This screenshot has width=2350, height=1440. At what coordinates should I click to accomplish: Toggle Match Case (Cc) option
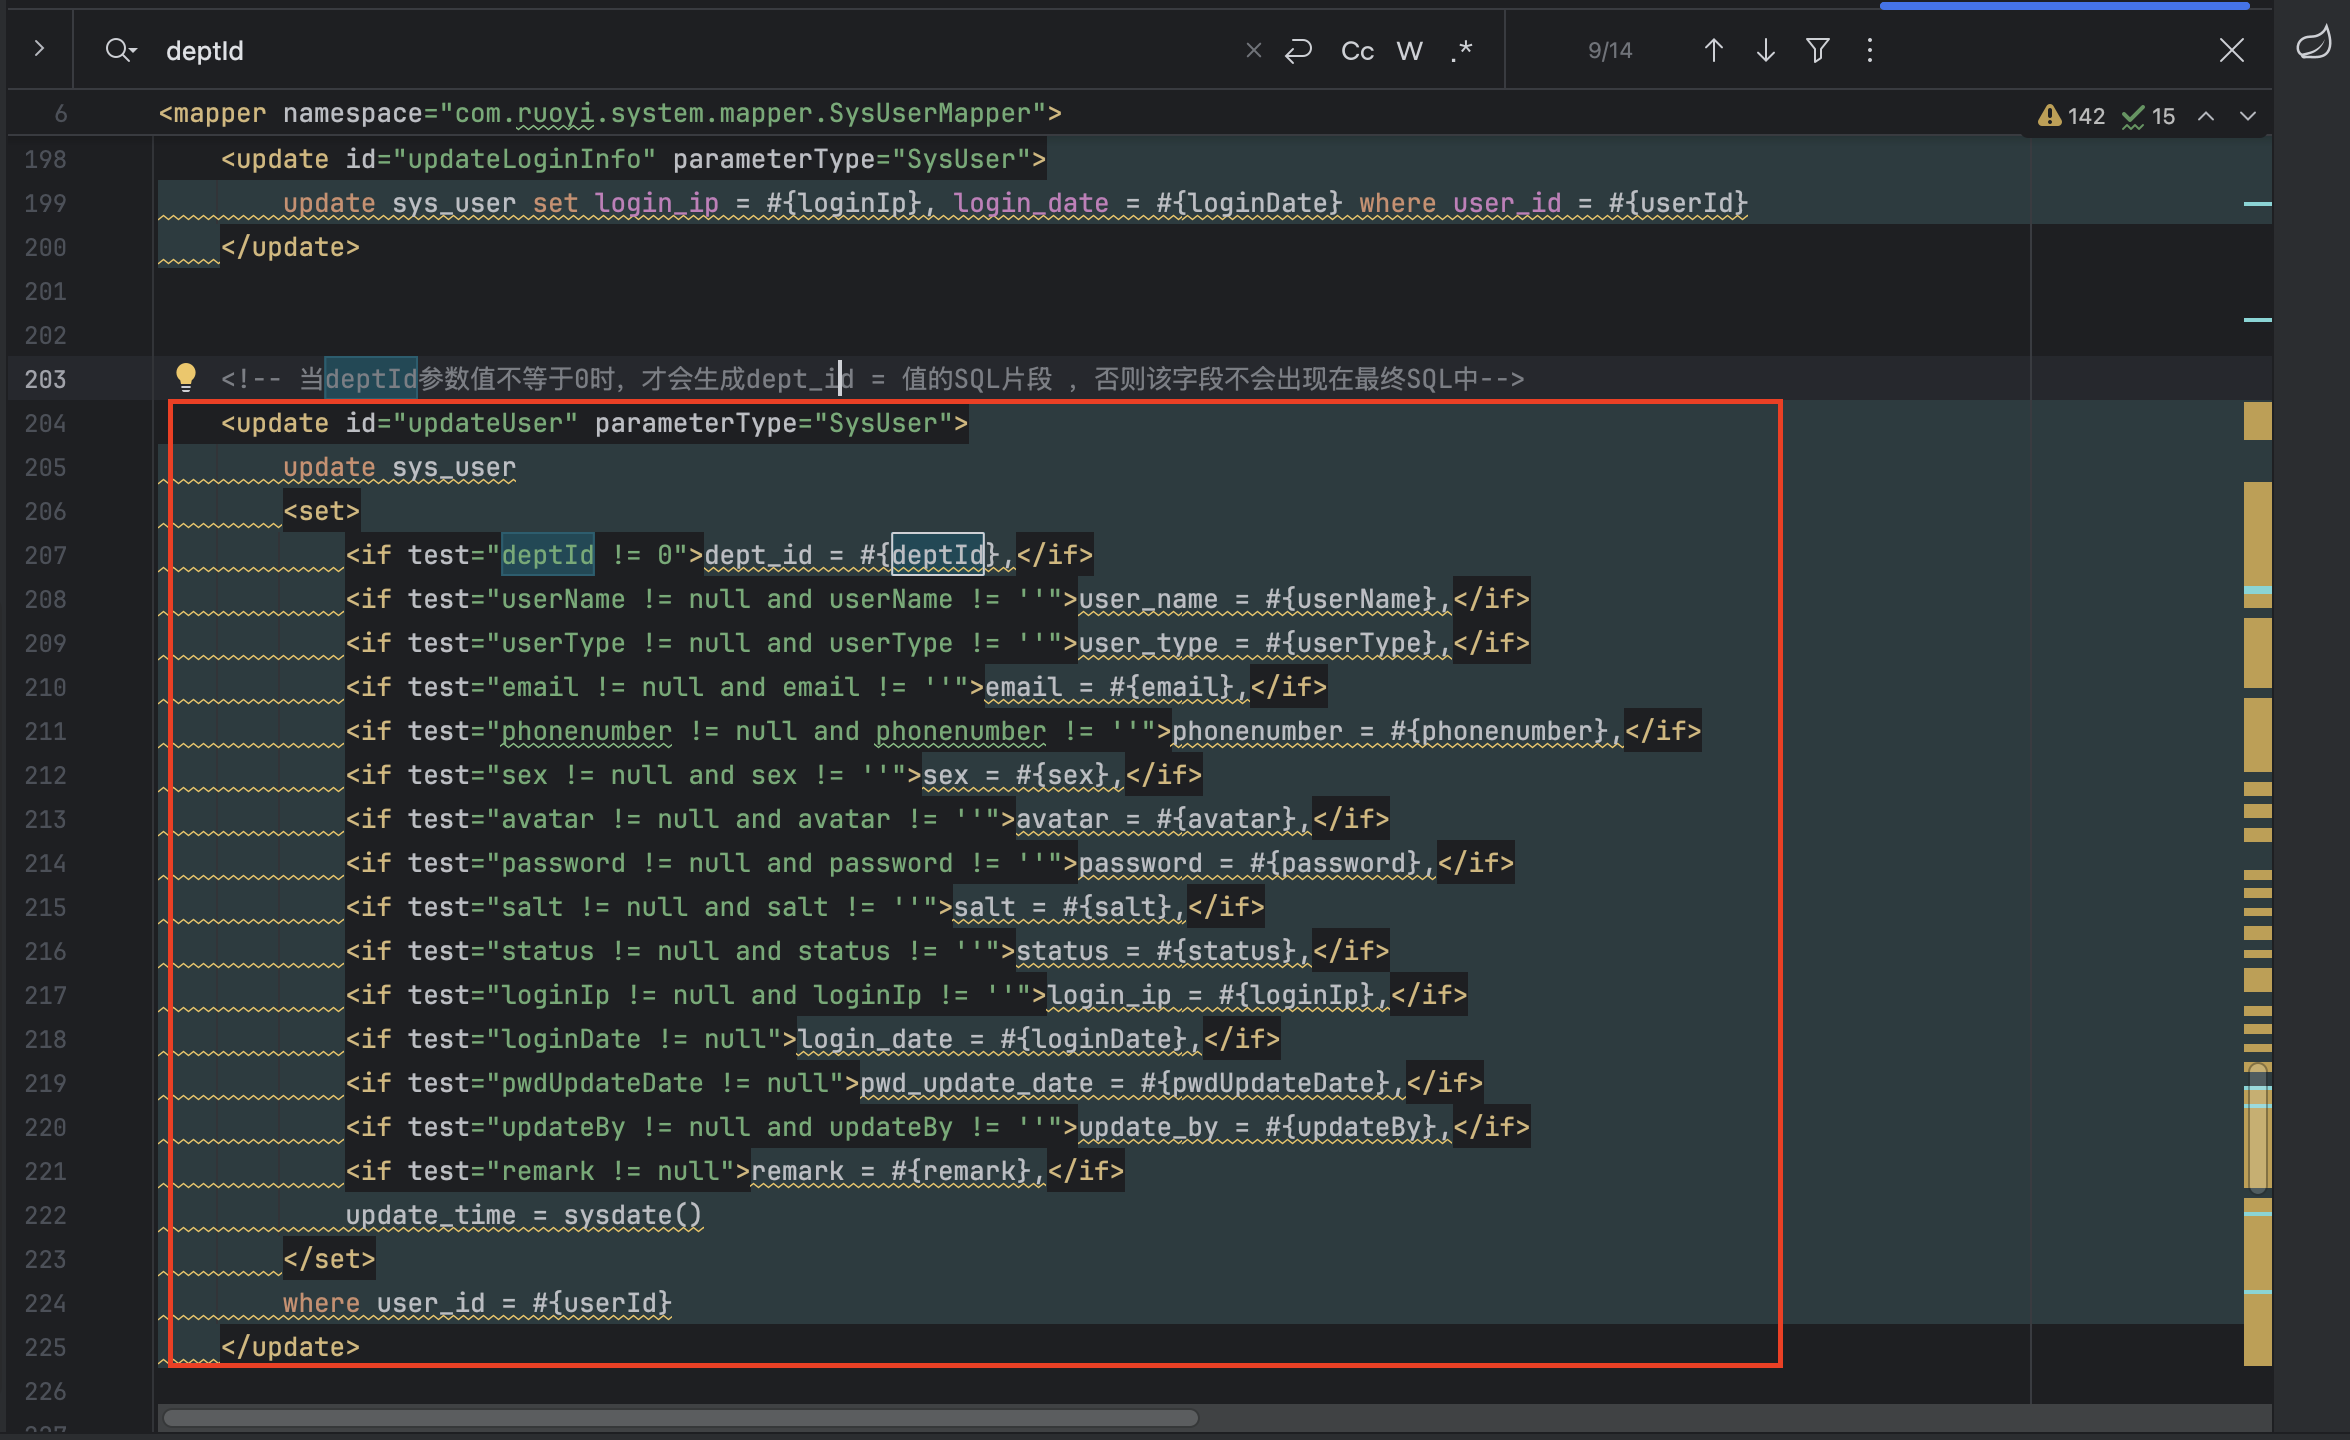point(1357,51)
